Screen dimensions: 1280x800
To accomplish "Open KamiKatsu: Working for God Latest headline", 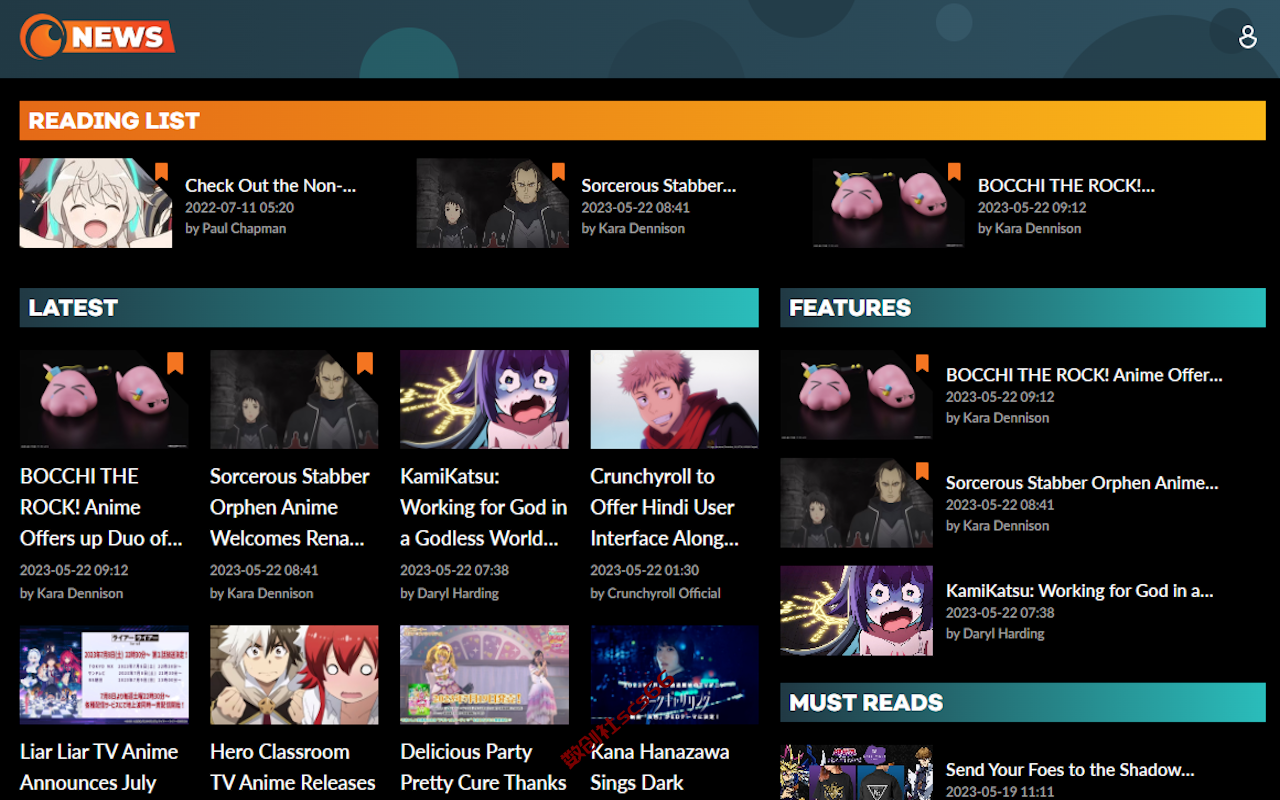I will click(484, 507).
